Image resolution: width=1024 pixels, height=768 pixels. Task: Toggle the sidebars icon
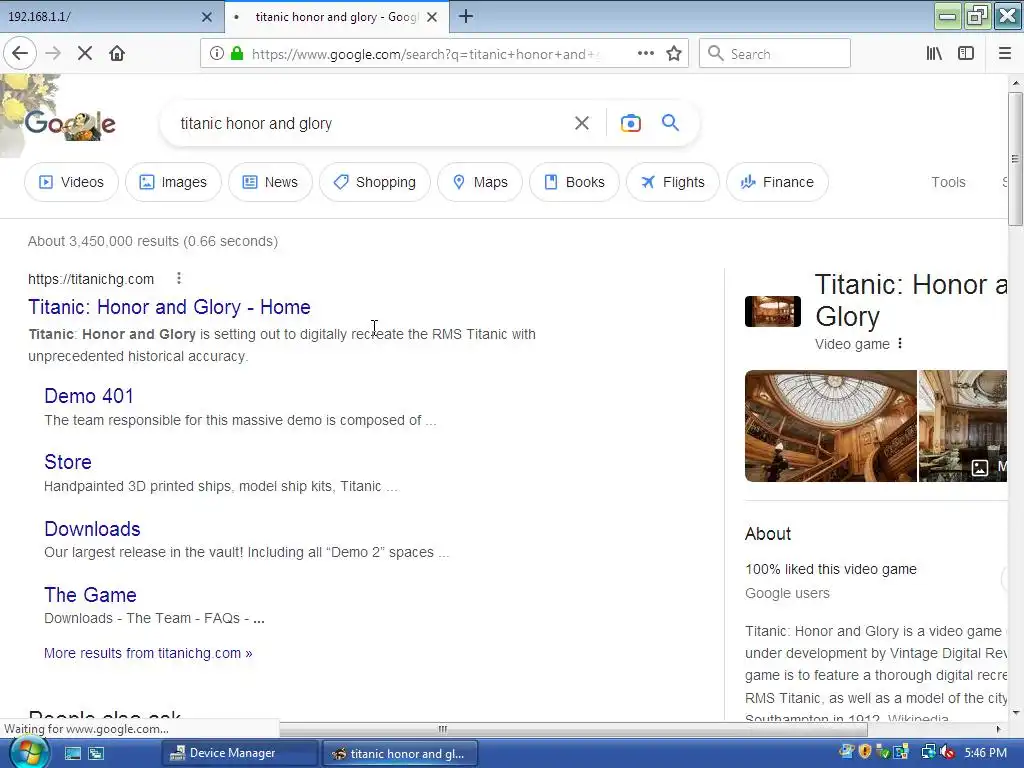[966, 54]
